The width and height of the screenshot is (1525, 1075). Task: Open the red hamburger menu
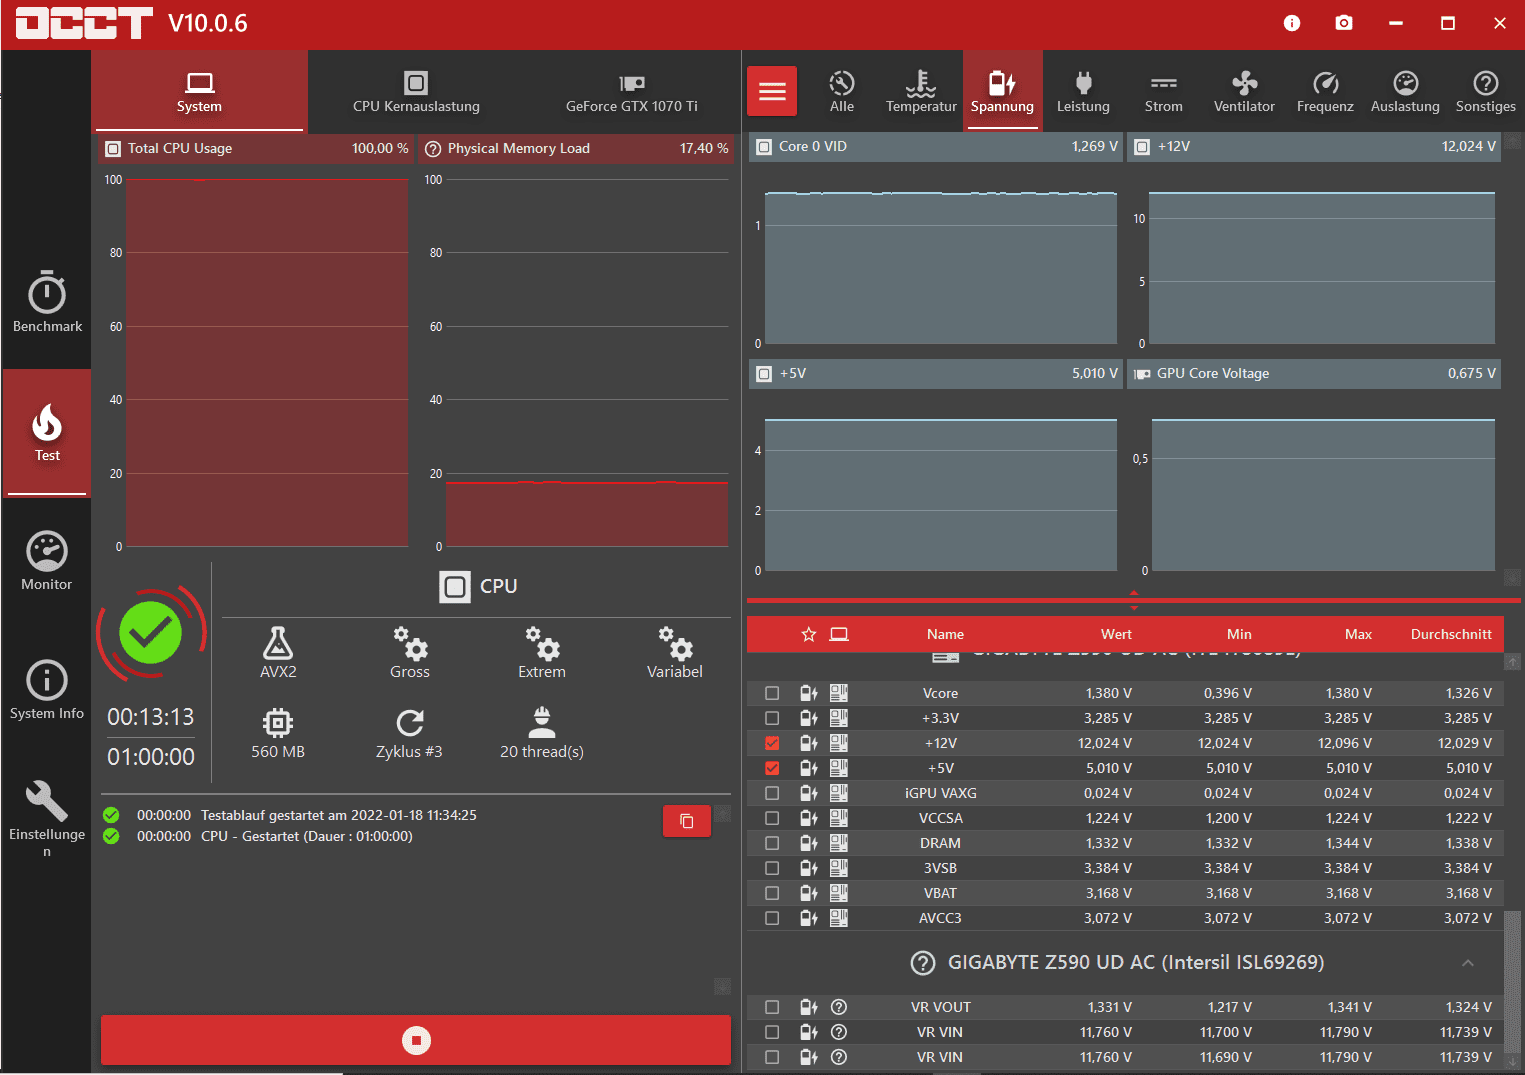pos(772,92)
